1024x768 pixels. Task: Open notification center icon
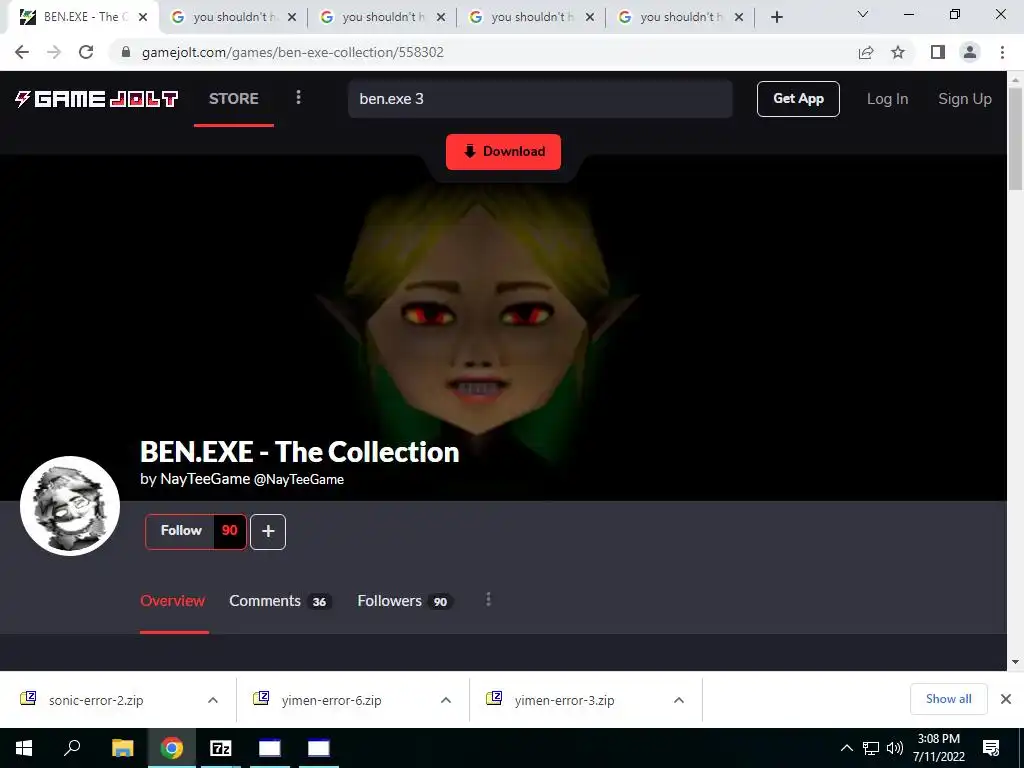coord(991,748)
